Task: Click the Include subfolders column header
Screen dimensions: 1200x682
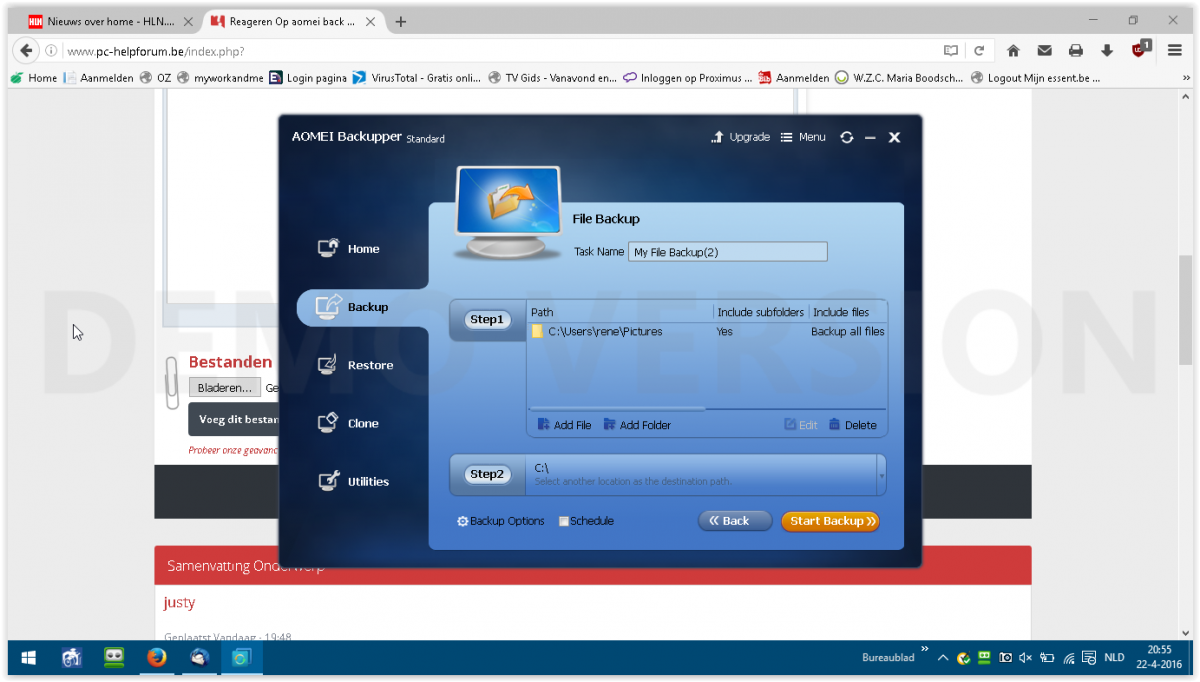Action: click(x=760, y=312)
